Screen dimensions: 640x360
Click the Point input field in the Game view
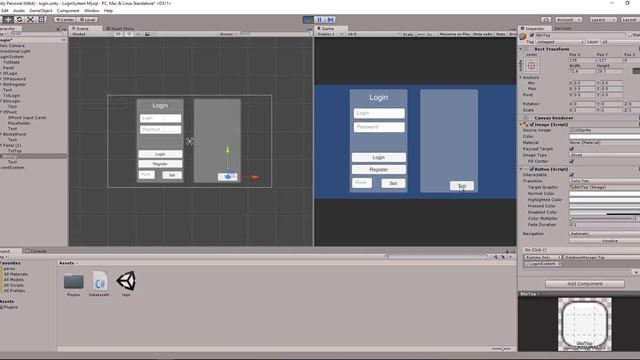pyautogui.click(x=362, y=182)
